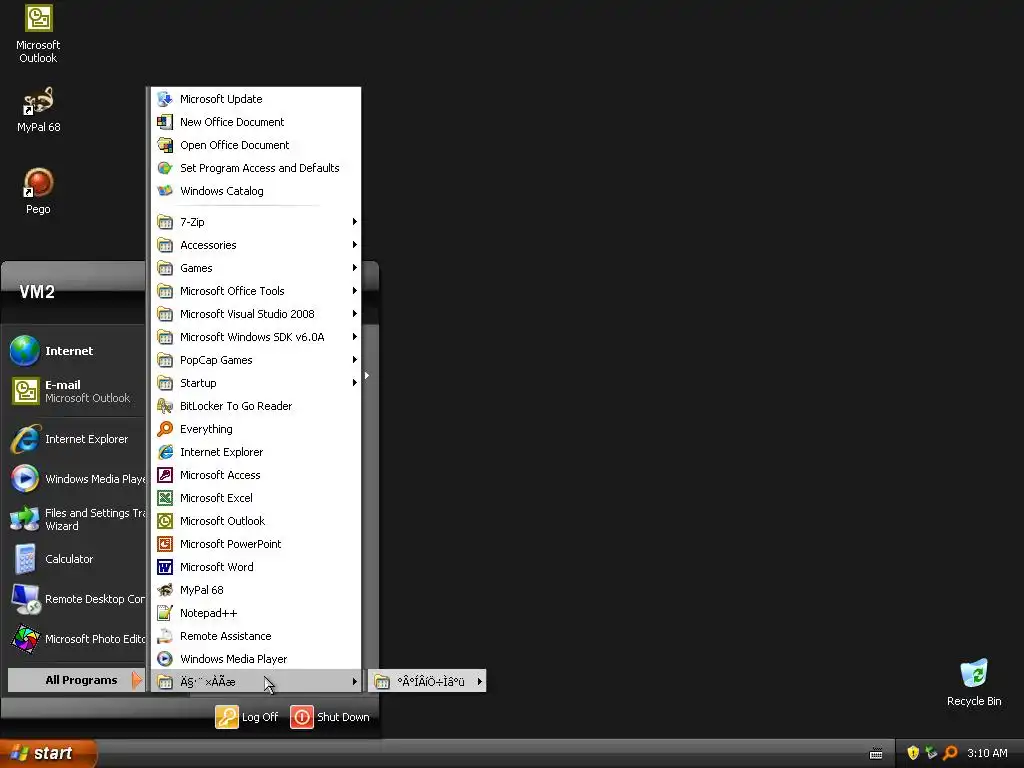1024x768 pixels.
Task: Open Windows Media Player in All Programs list
Action: click(255, 658)
